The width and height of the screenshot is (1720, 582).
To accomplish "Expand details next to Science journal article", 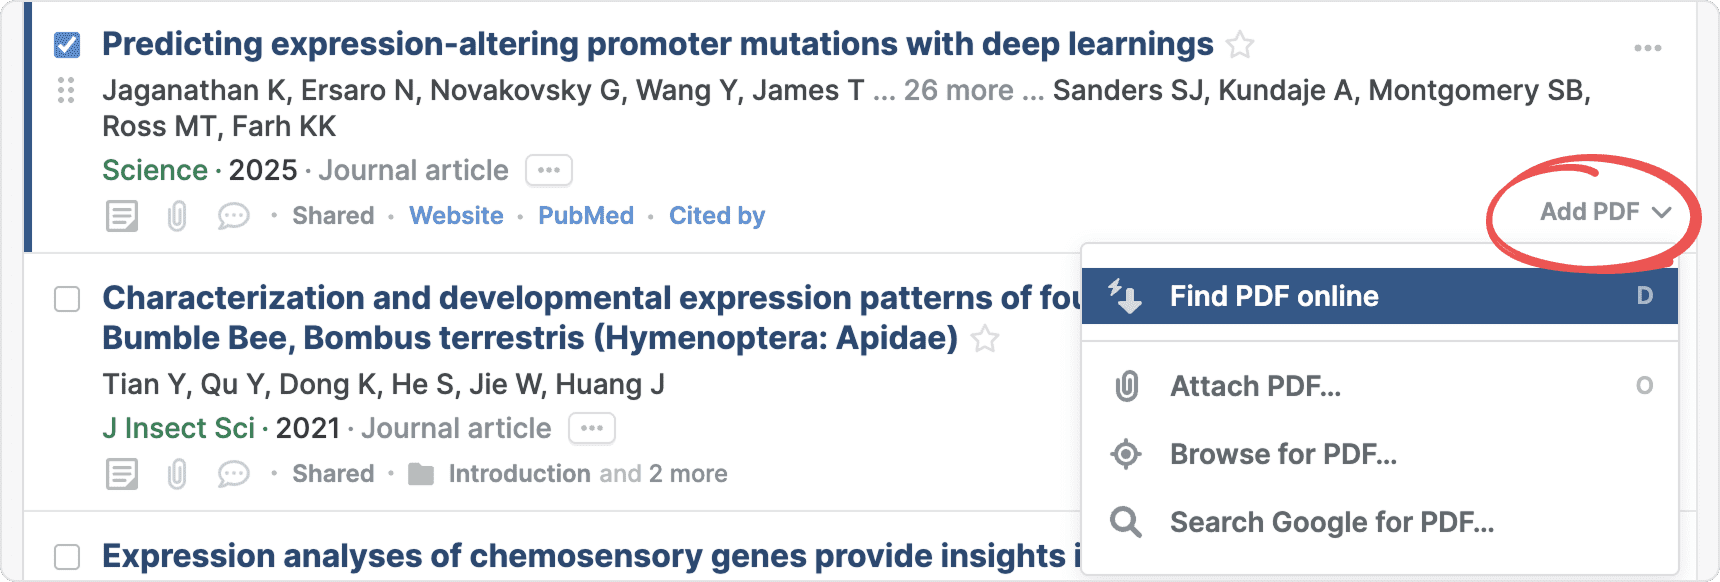I will click(549, 170).
